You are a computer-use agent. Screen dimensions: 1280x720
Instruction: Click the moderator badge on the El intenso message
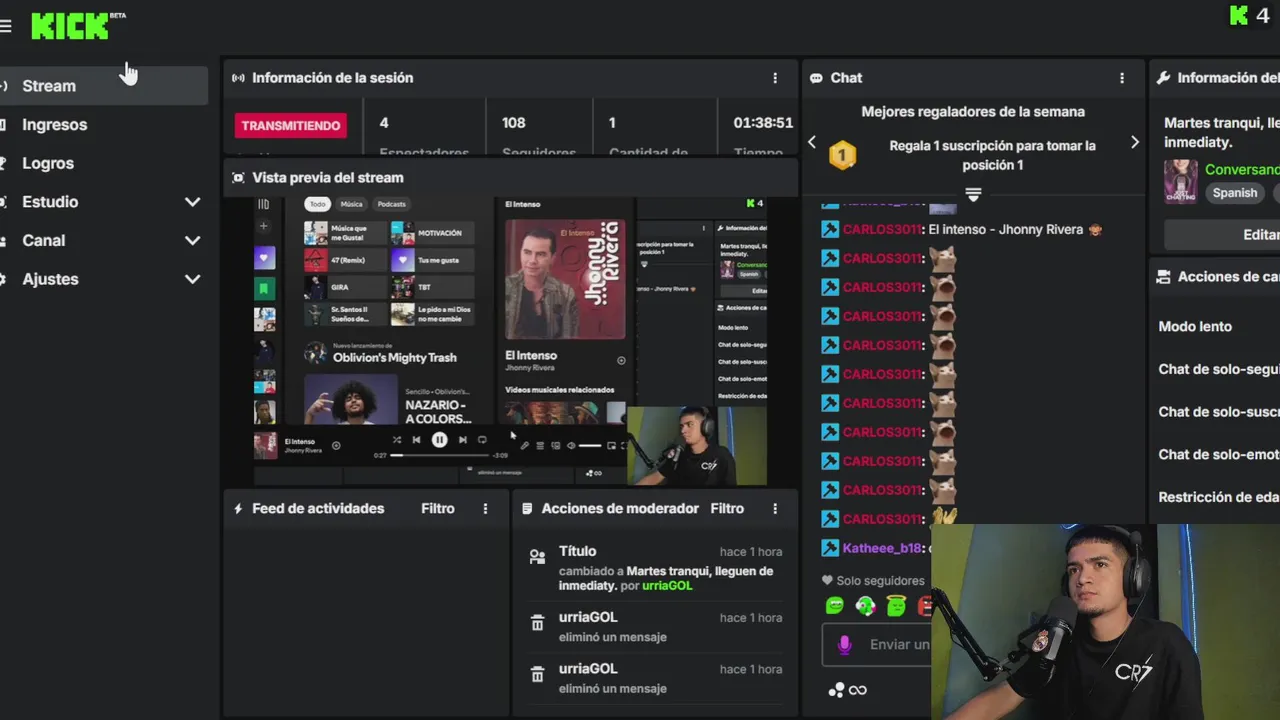830,229
